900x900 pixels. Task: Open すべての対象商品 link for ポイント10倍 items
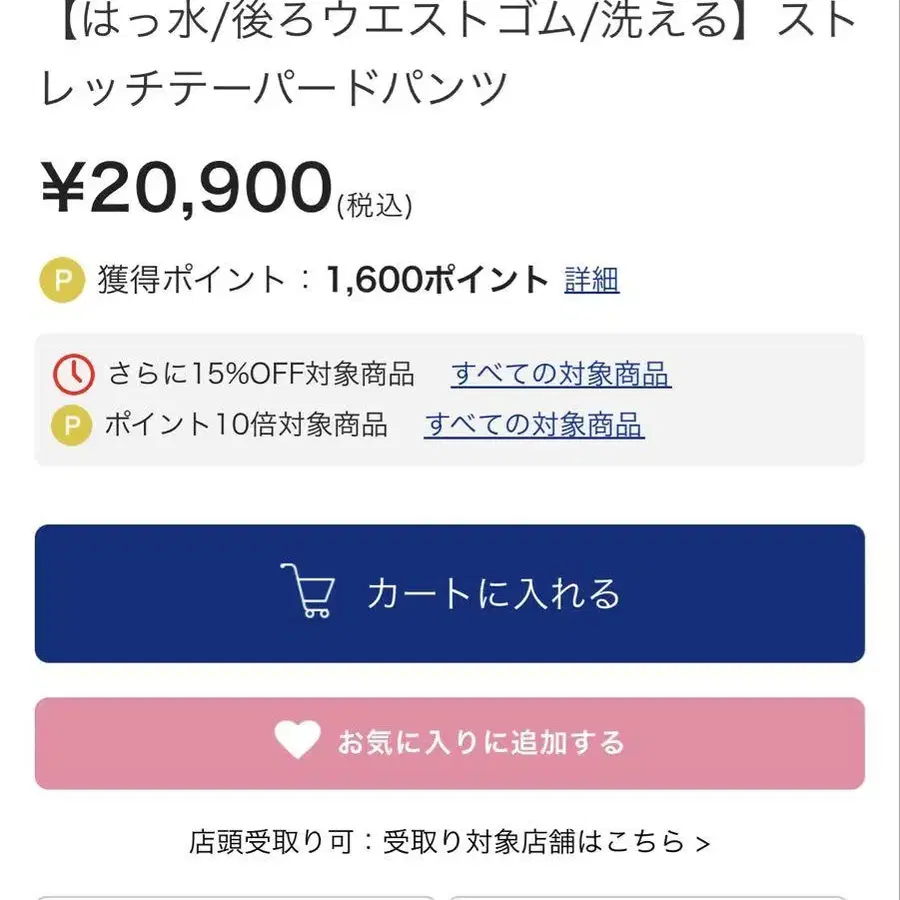(x=534, y=425)
